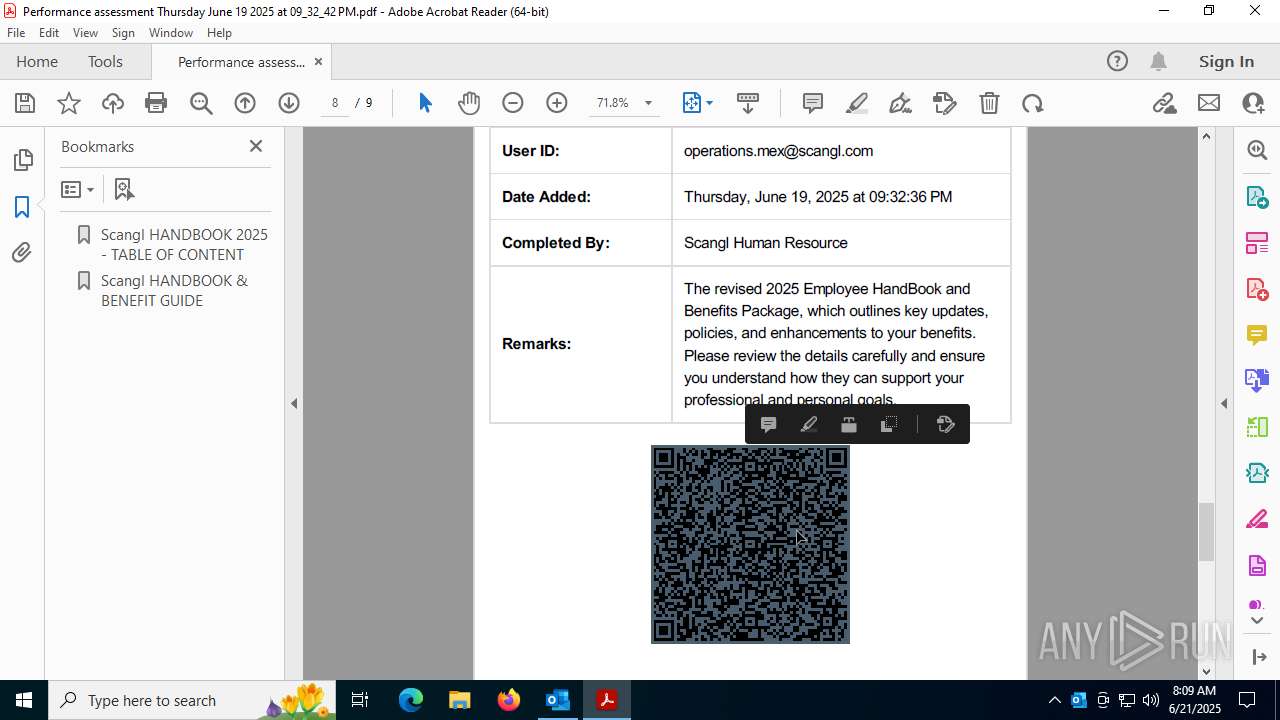Viewport: 1280px width, 720px height.
Task: Open the edit text and images tool
Action: coord(945,103)
